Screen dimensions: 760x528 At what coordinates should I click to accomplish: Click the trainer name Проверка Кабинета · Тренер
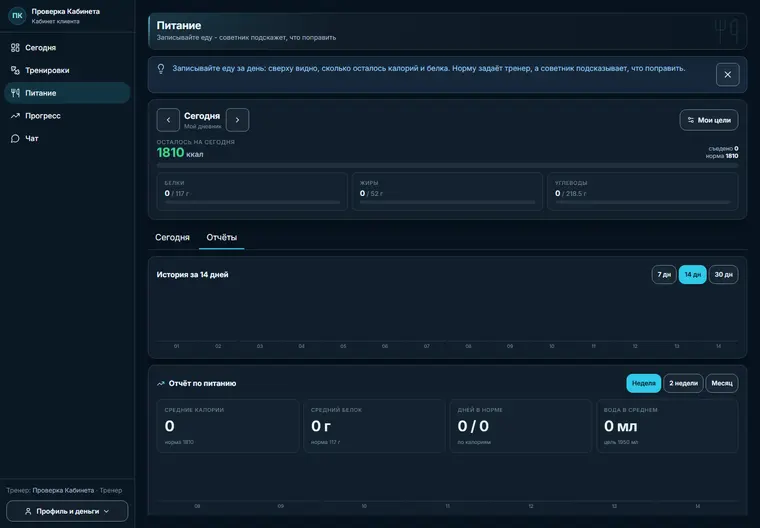tap(77, 490)
